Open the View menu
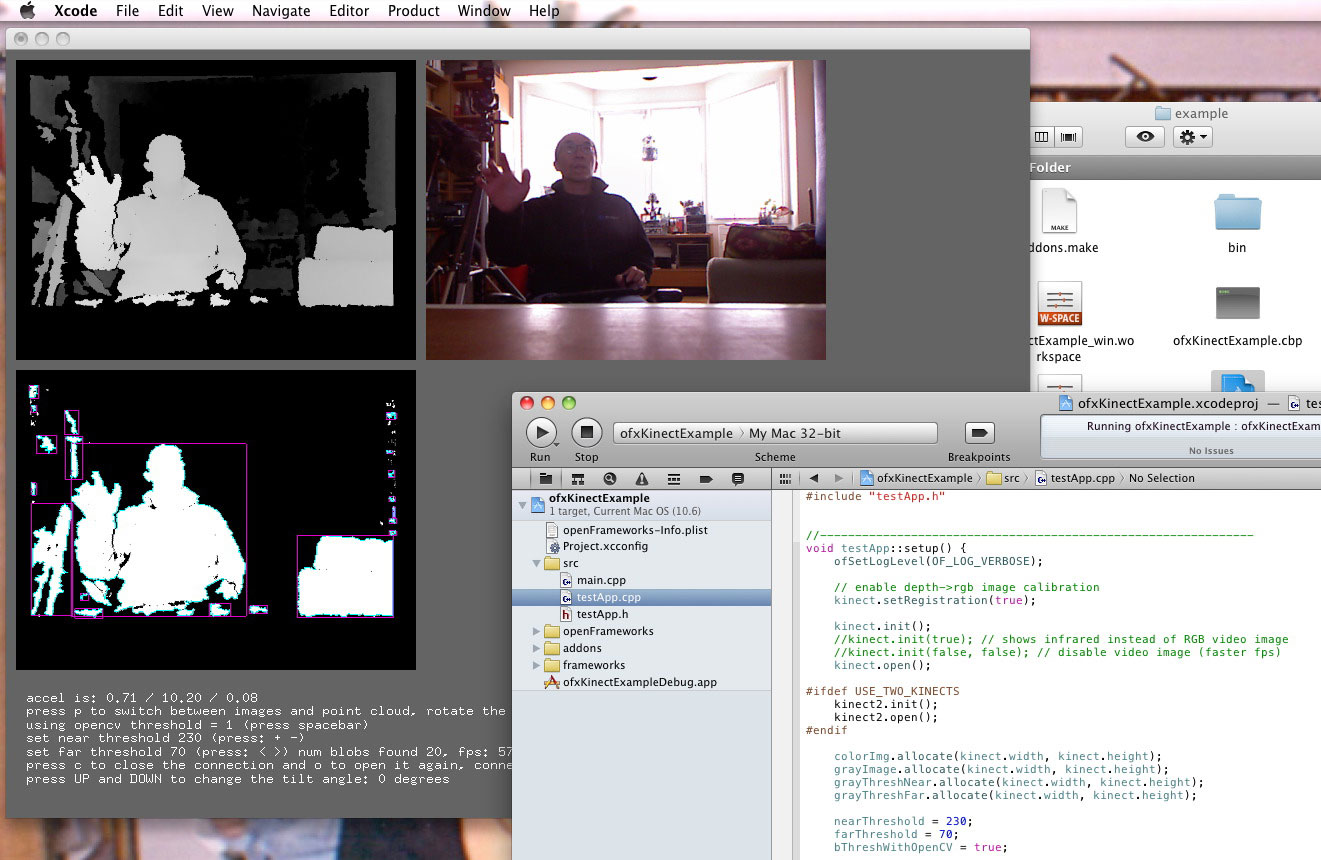 point(218,11)
